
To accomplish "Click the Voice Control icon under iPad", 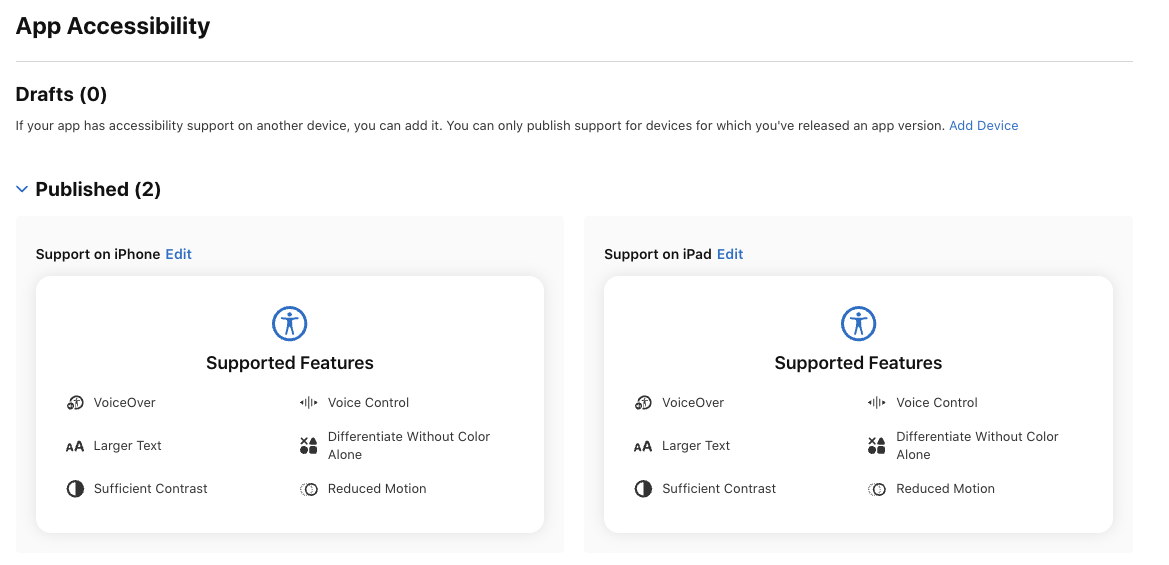I will point(877,403).
